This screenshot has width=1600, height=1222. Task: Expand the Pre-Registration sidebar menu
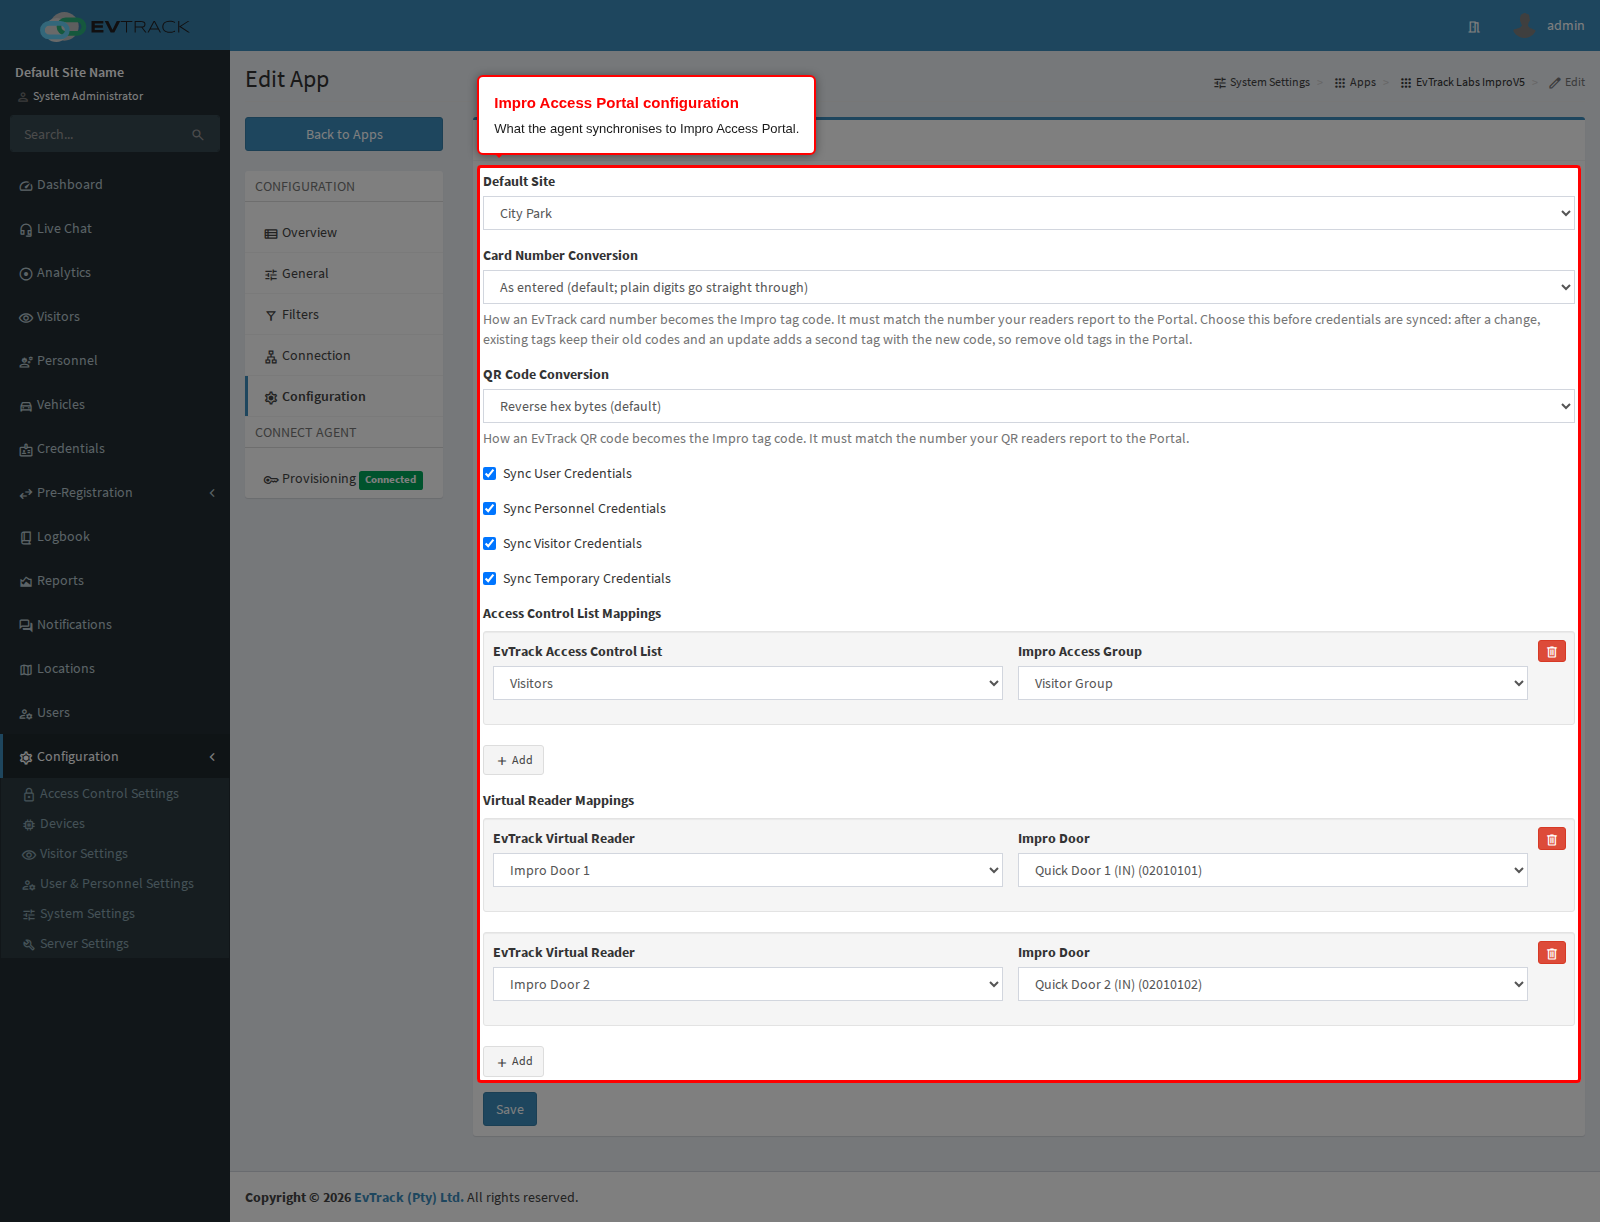(x=116, y=493)
